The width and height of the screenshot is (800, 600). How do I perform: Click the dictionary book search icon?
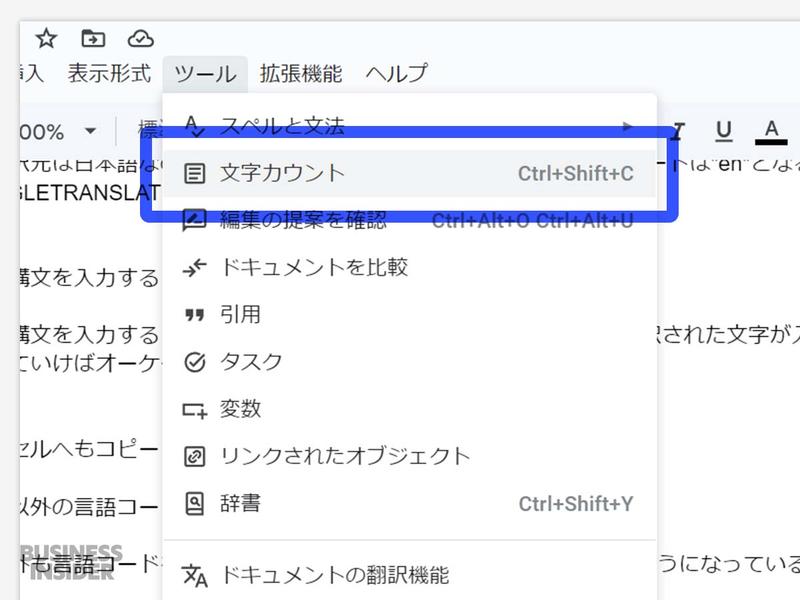coord(194,504)
